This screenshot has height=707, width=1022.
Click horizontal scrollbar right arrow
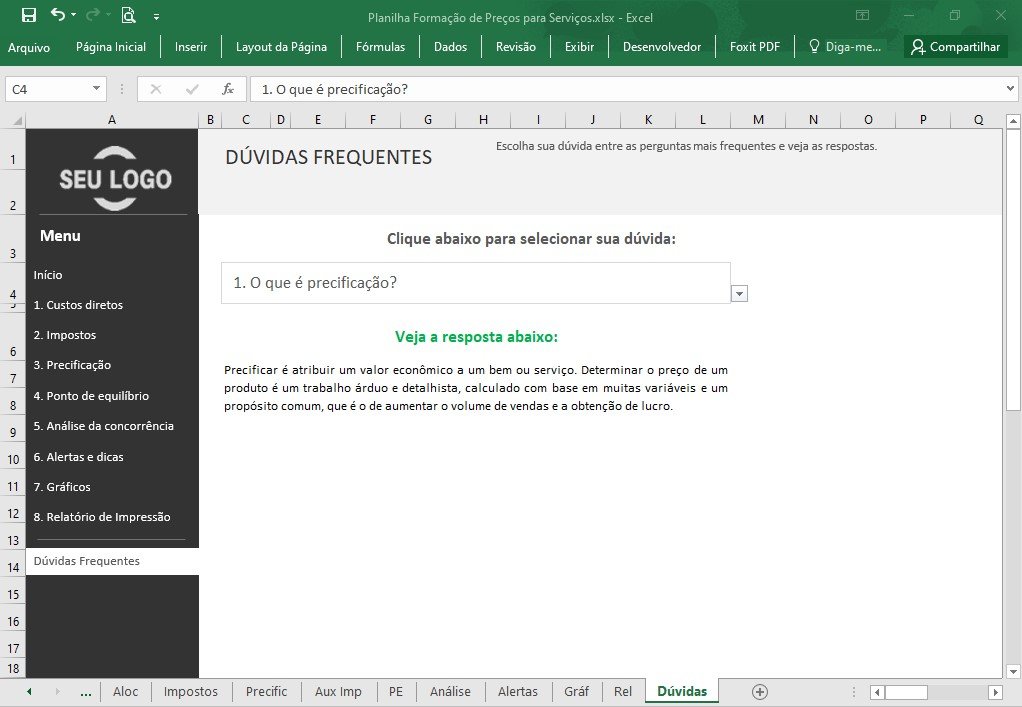point(995,692)
